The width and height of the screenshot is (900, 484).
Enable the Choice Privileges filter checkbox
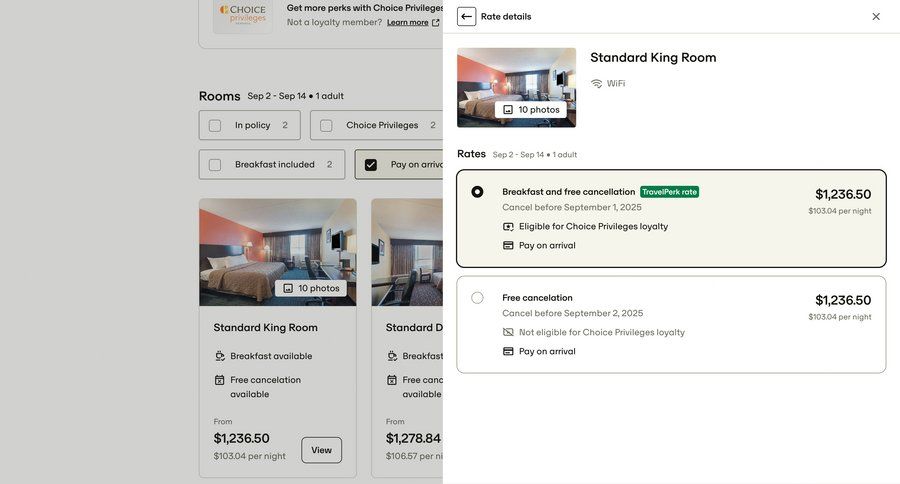click(x=326, y=126)
